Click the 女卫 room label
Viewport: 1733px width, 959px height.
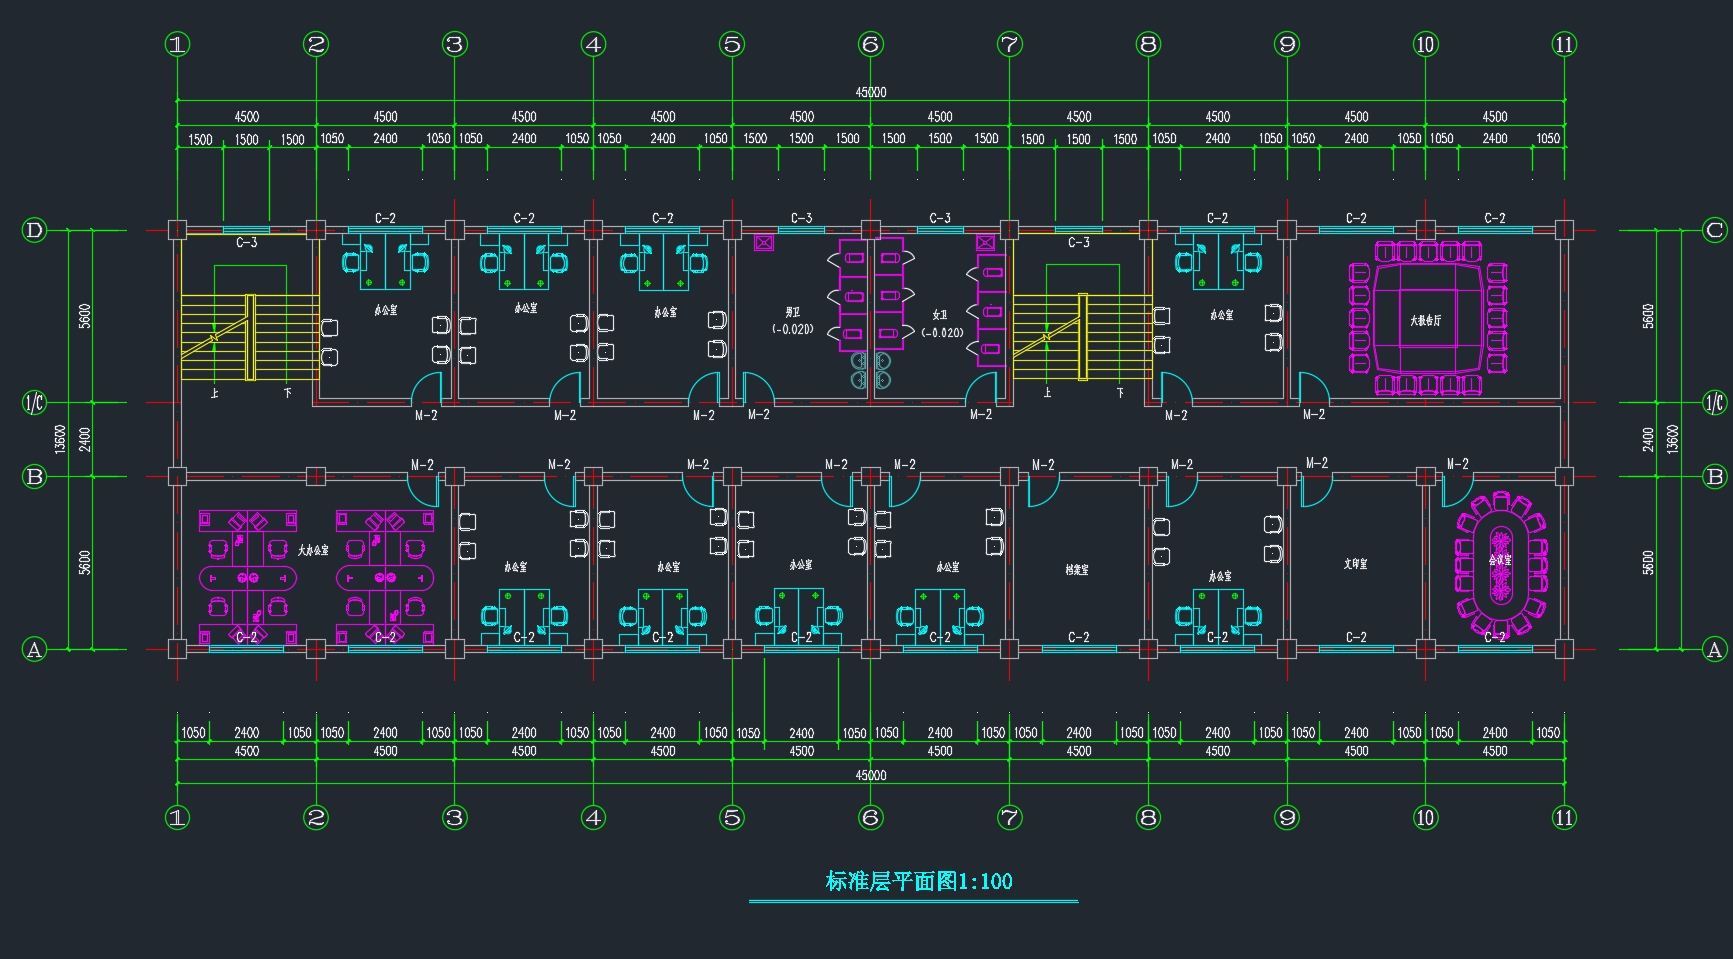[940, 314]
